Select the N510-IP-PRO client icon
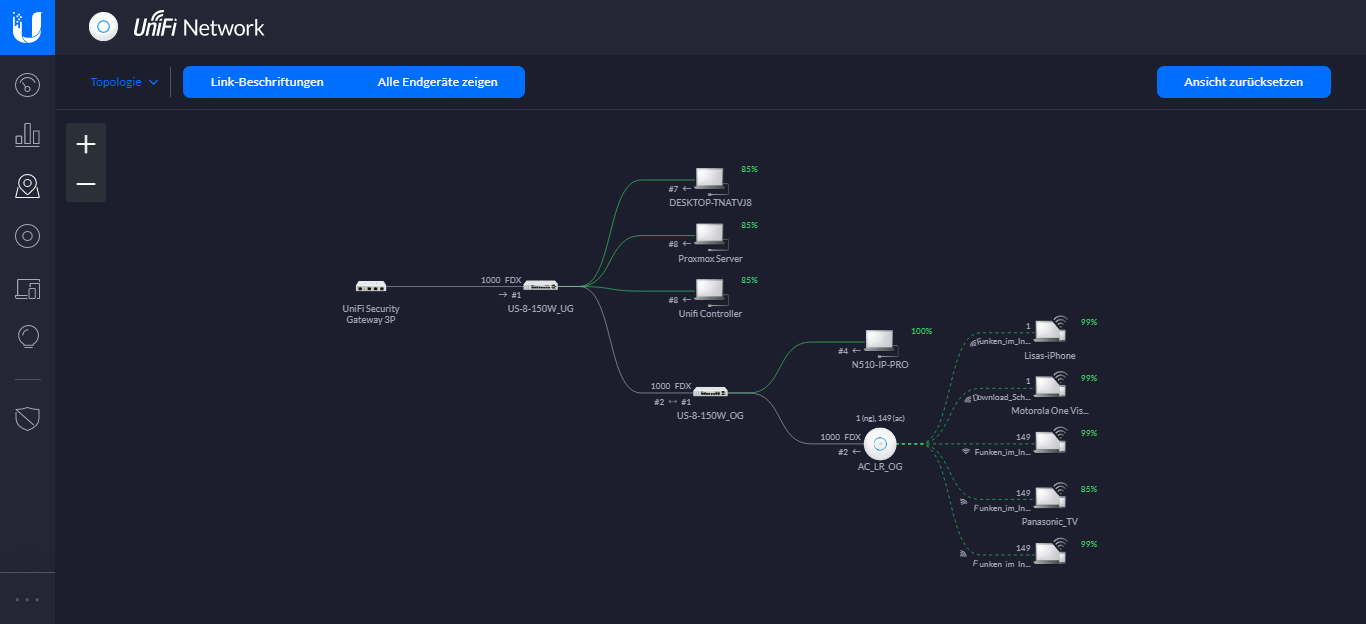 880,341
